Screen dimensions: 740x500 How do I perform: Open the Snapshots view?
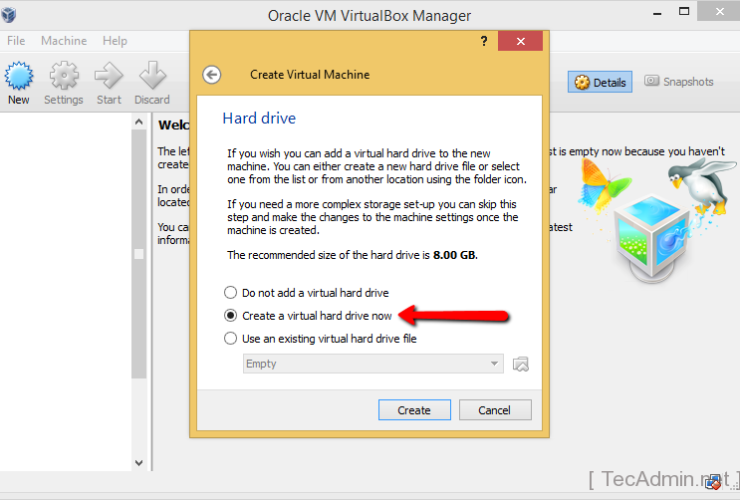pos(679,82)
